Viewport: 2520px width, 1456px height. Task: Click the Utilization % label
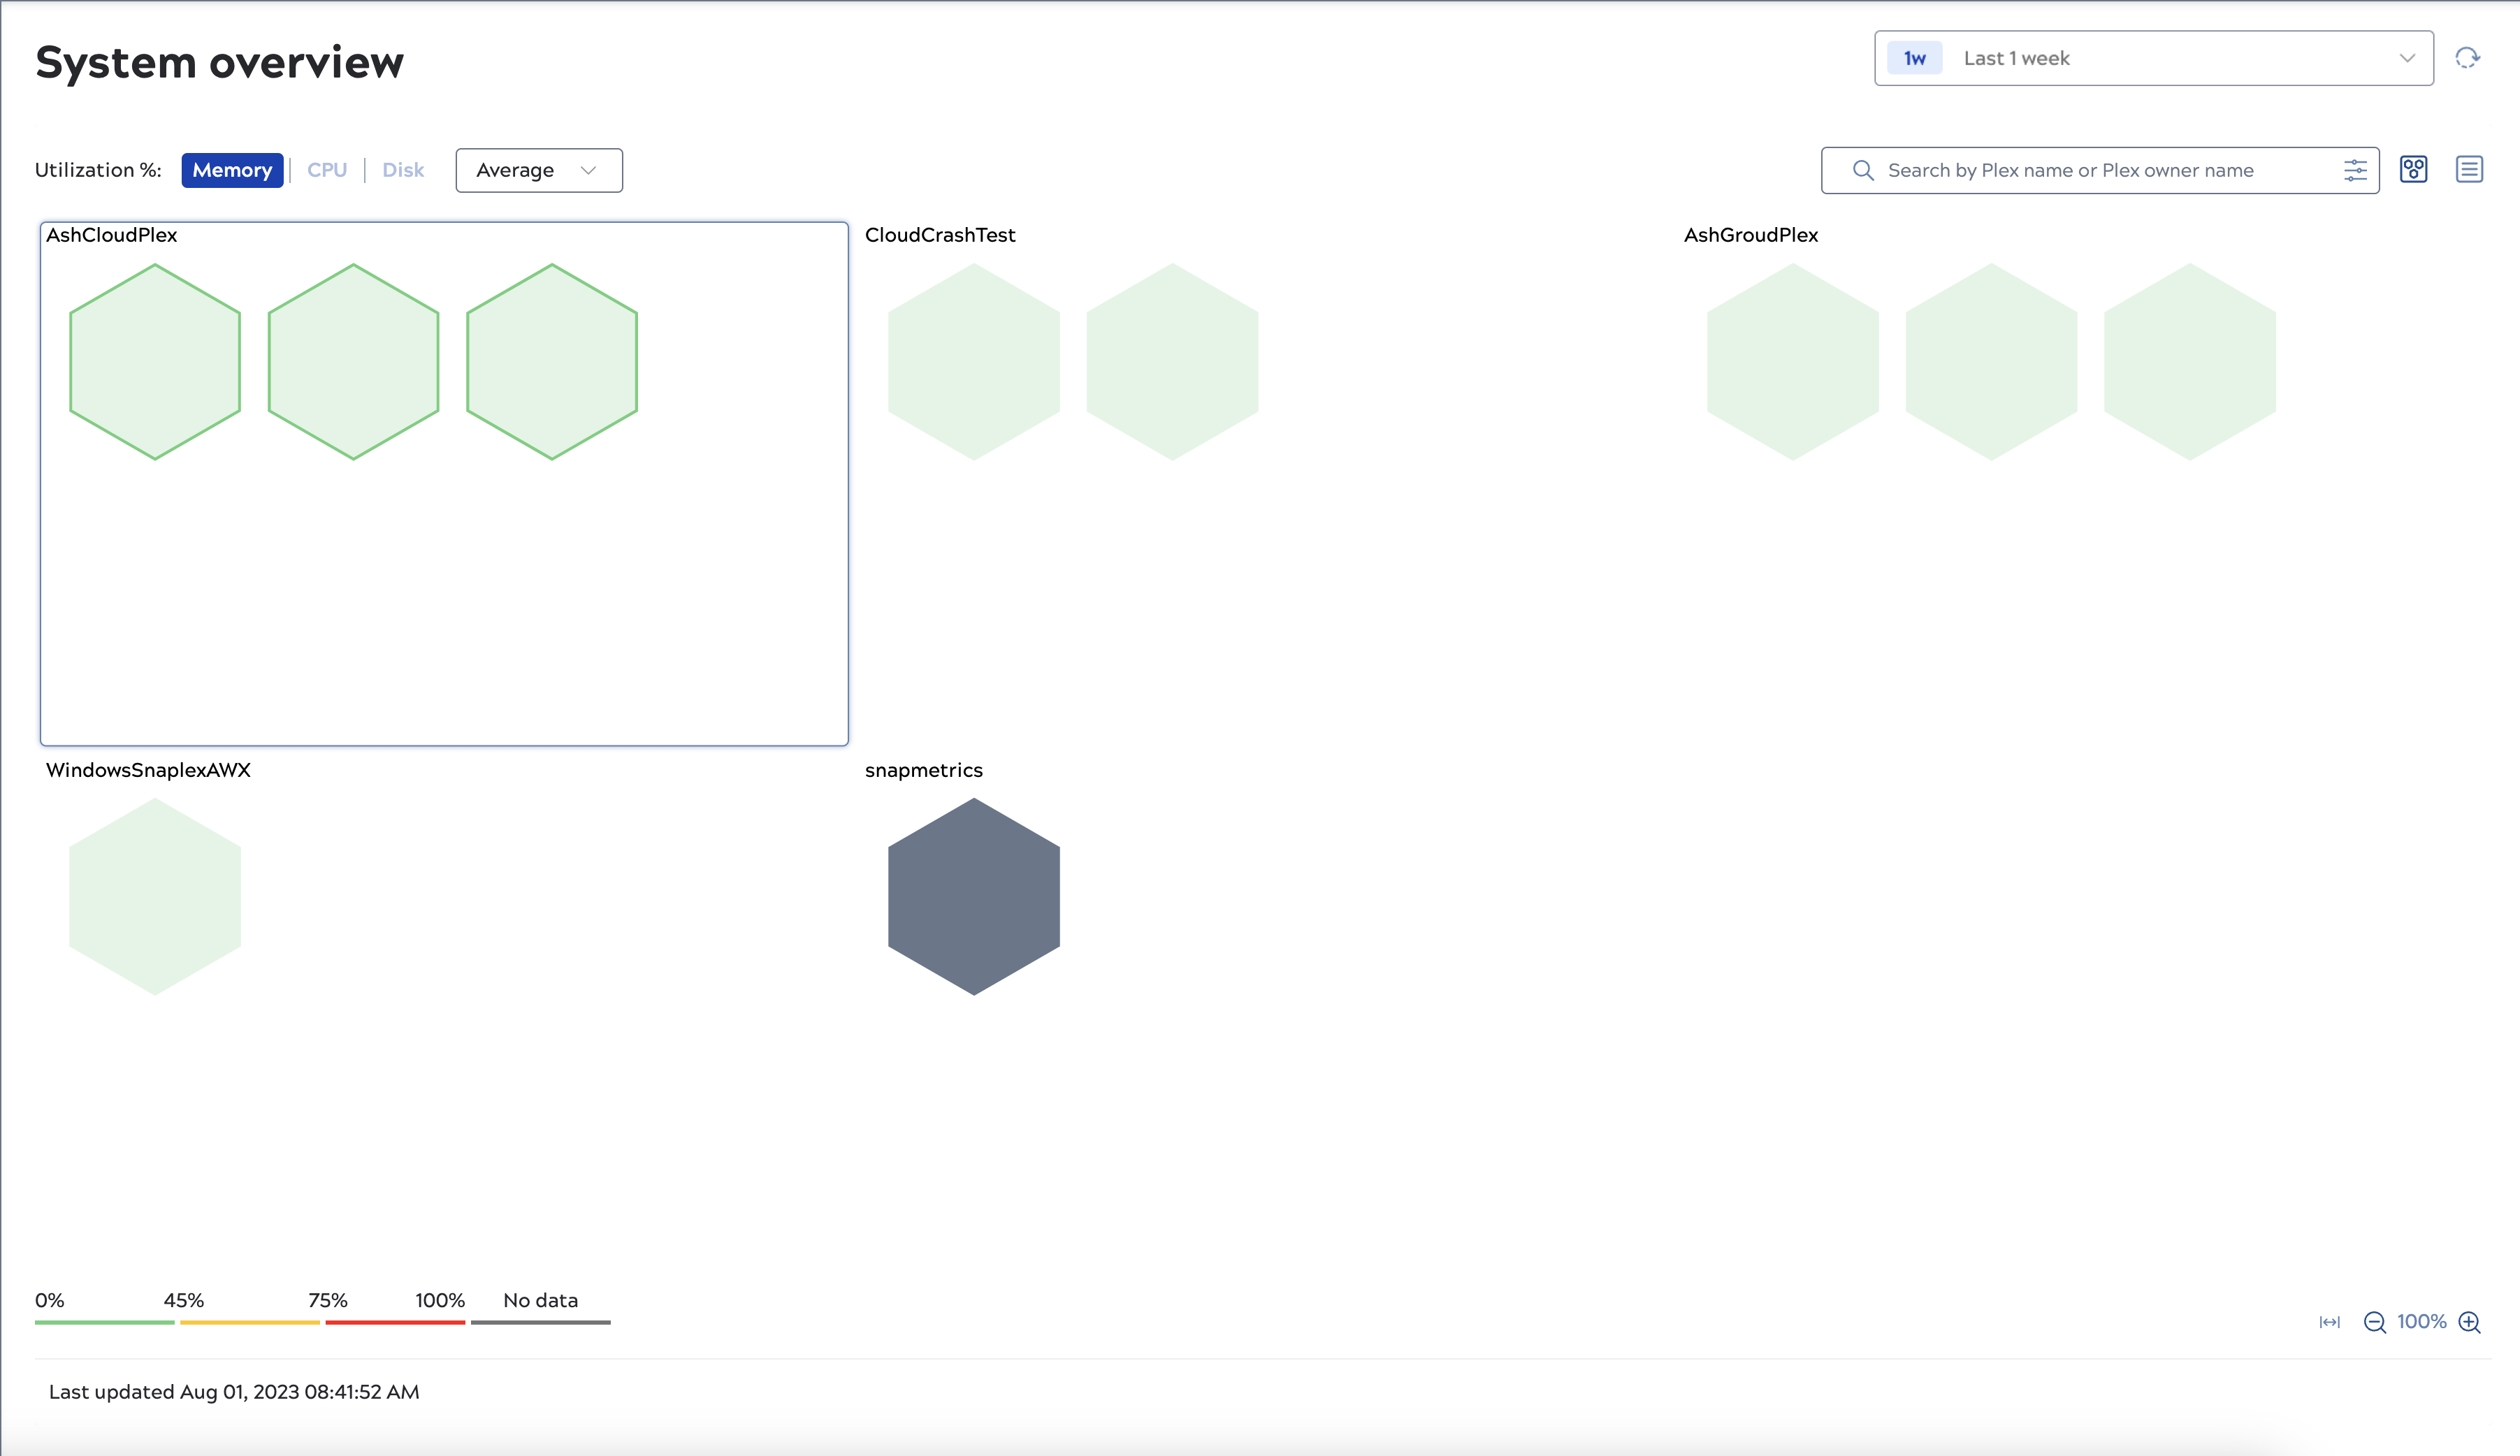[x=98, y=170]
